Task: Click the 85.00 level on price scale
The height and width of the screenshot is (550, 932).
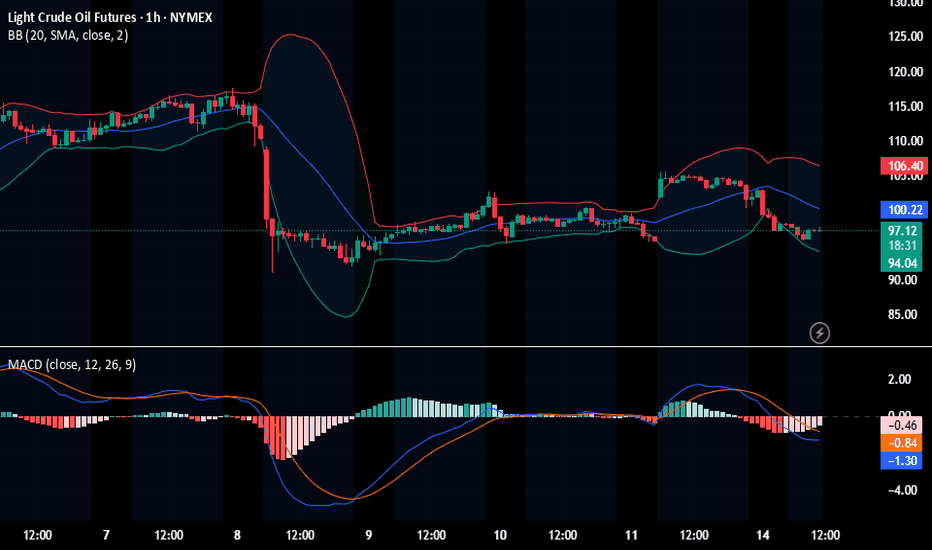Action: coord(902,315)
